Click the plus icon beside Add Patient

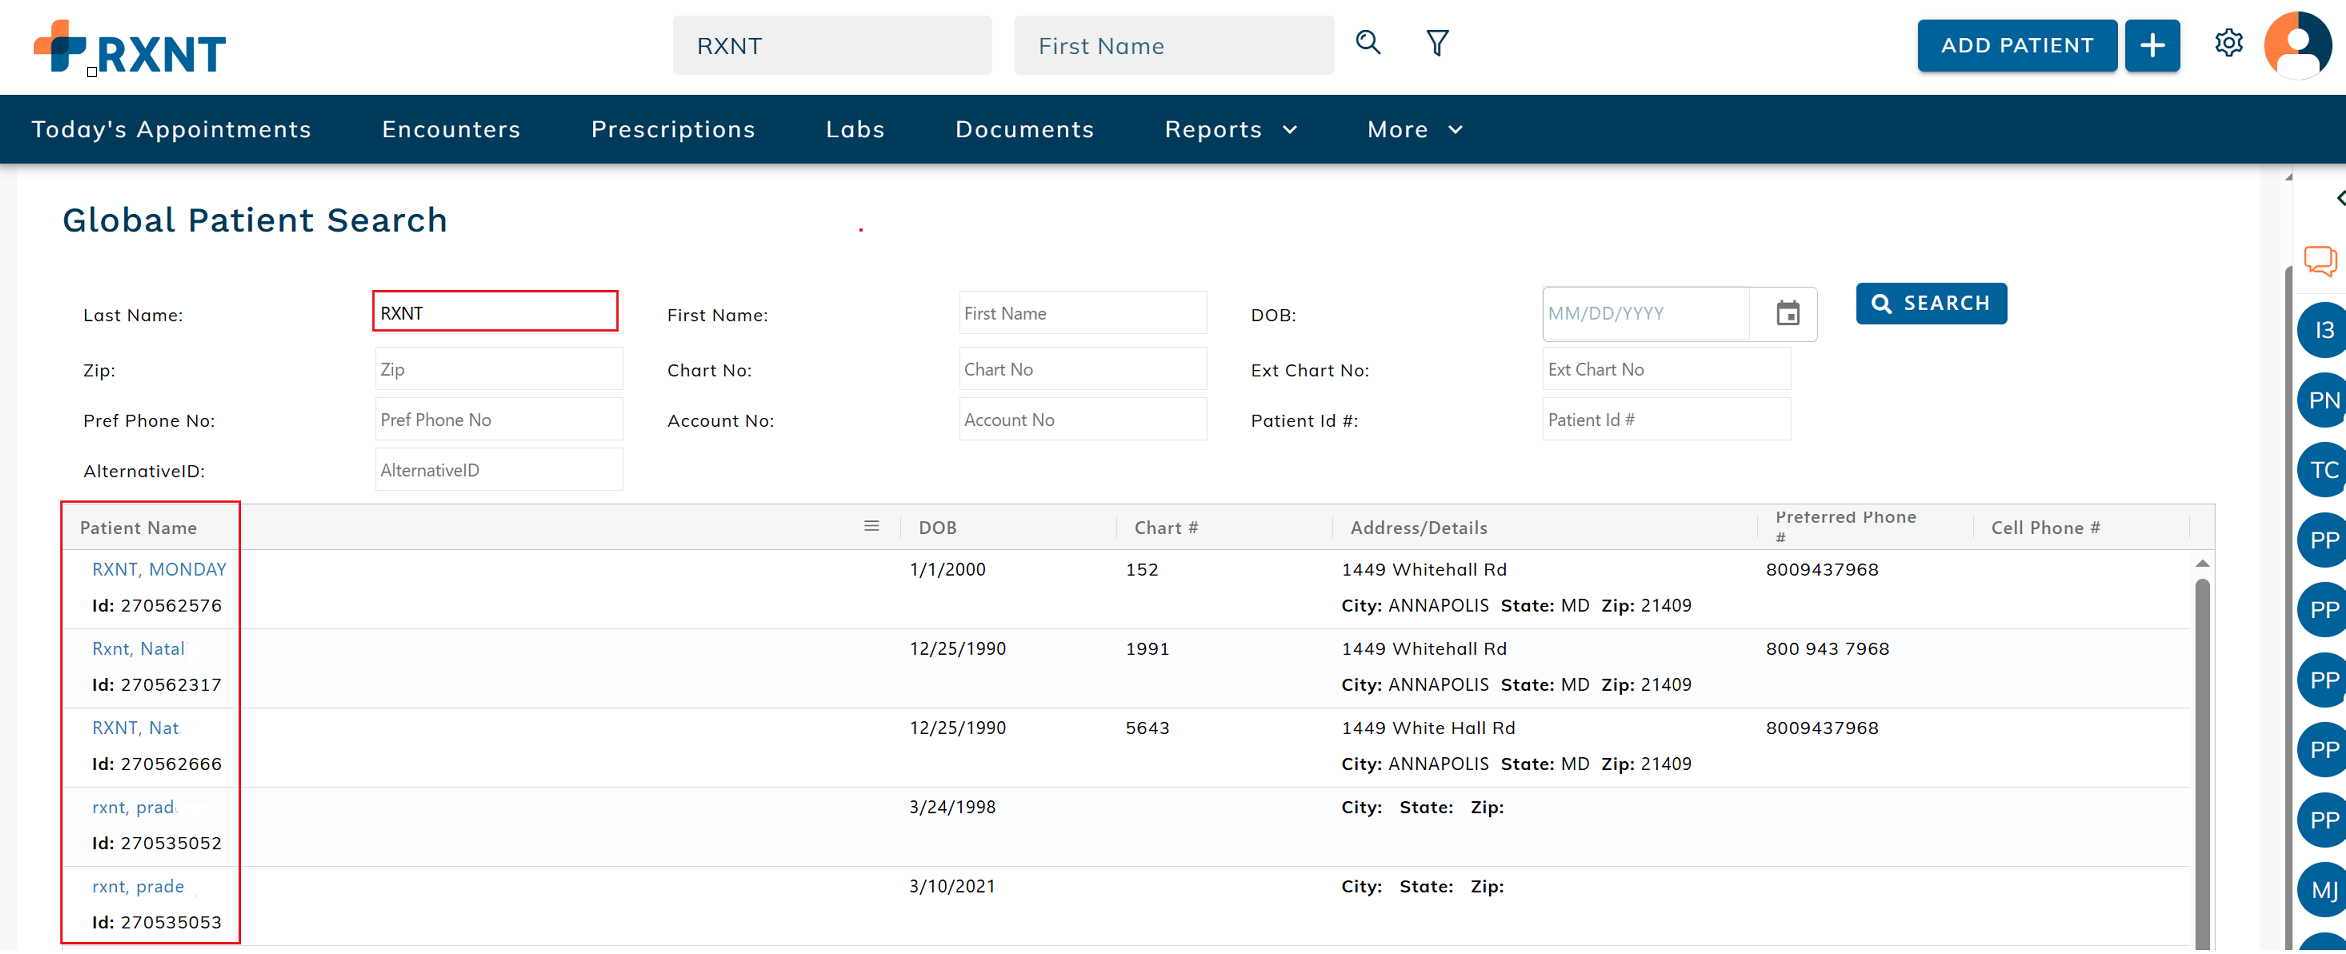tap(2152, 45)
